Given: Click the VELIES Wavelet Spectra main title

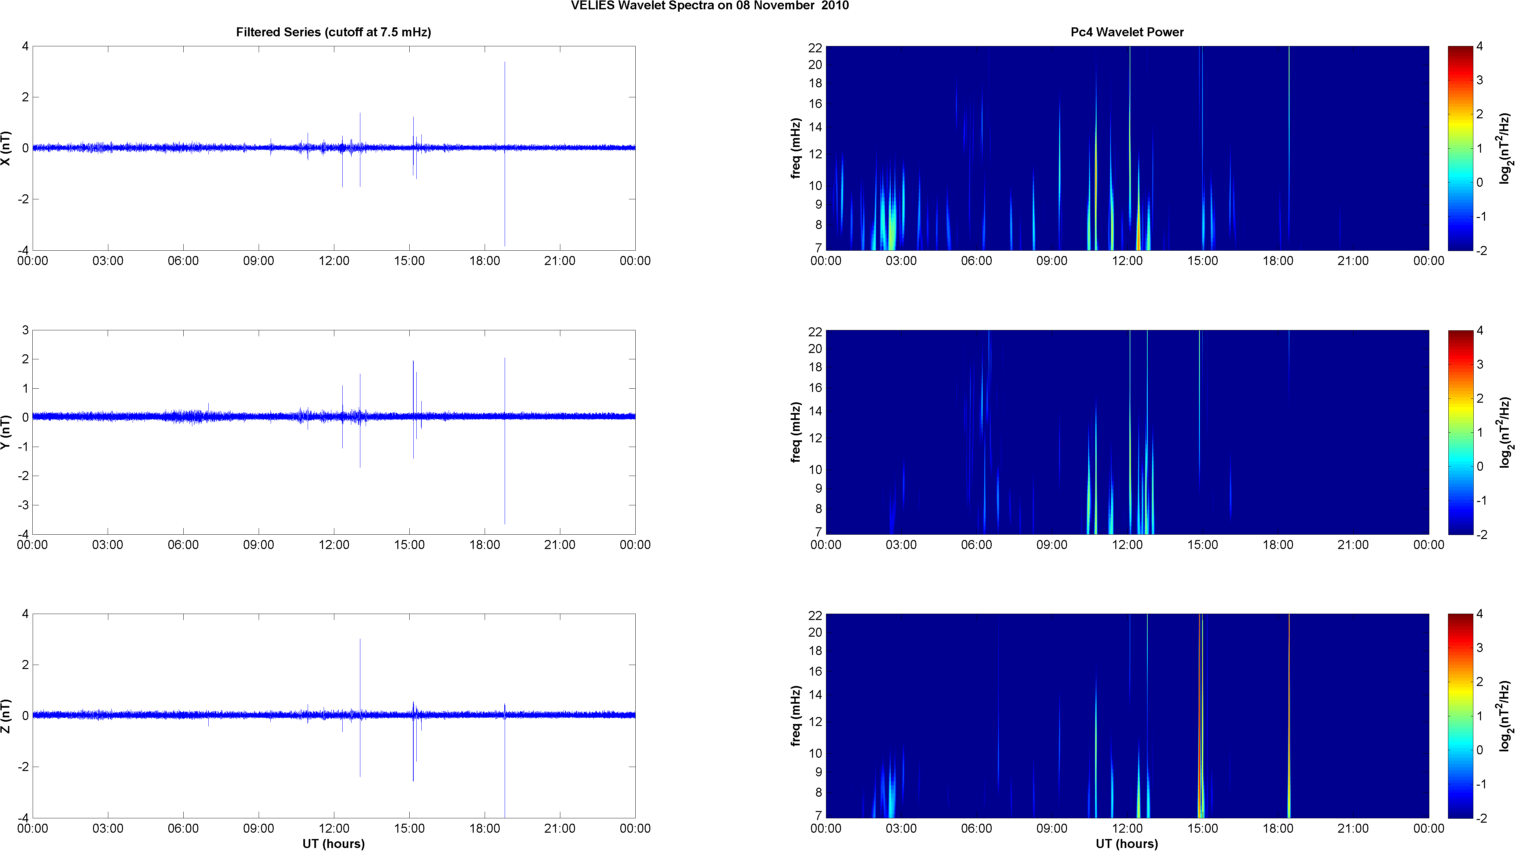Looking at the screenshot, I should [710, 6].
